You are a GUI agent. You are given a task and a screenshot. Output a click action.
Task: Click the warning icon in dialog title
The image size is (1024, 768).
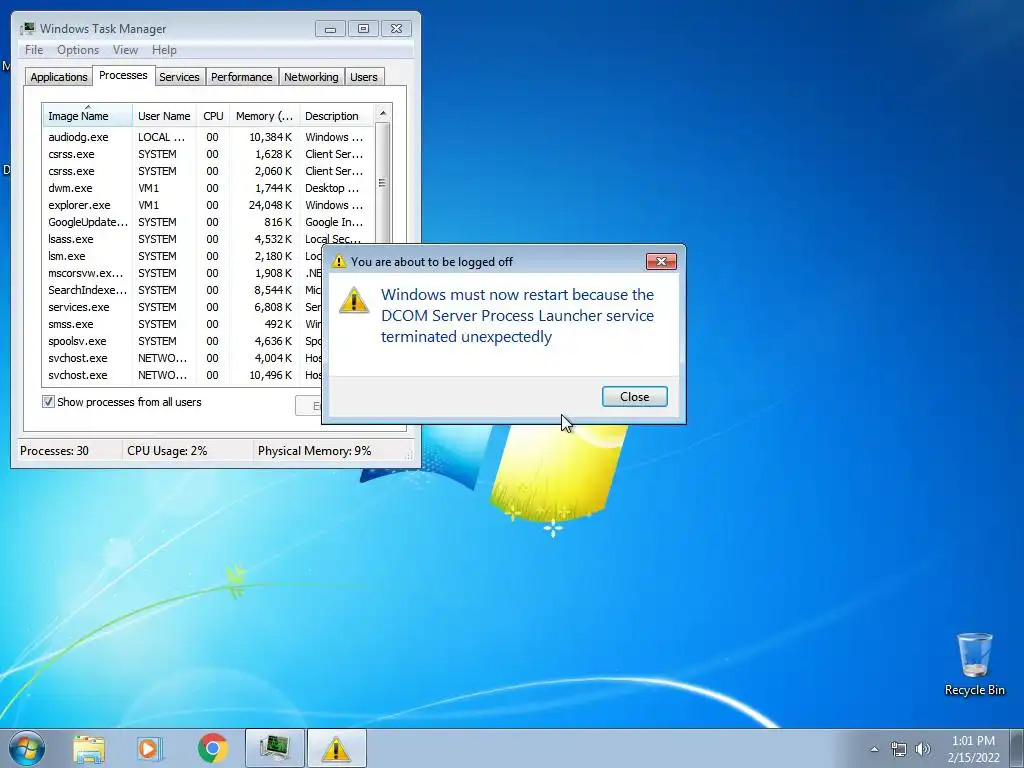coord(338,261)
